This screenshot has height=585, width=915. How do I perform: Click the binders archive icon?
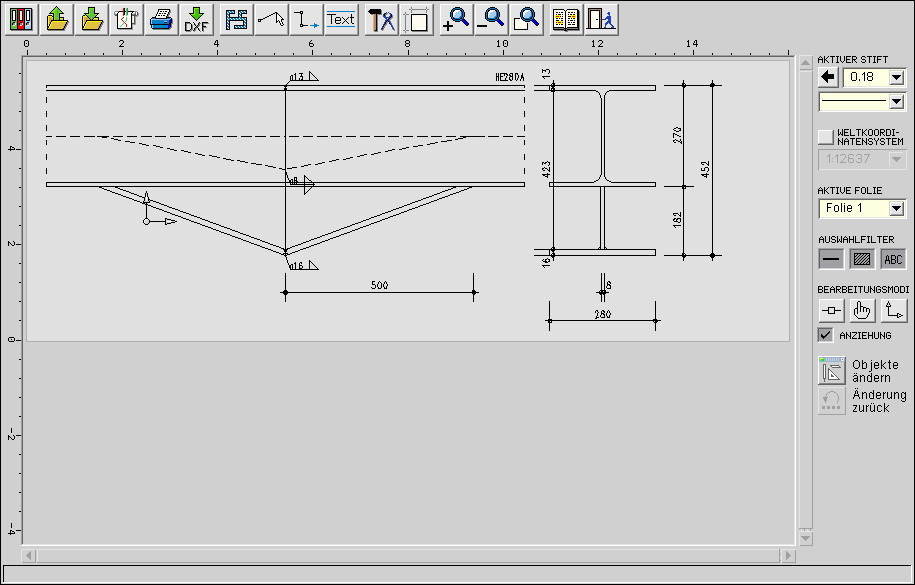[22, 19]
